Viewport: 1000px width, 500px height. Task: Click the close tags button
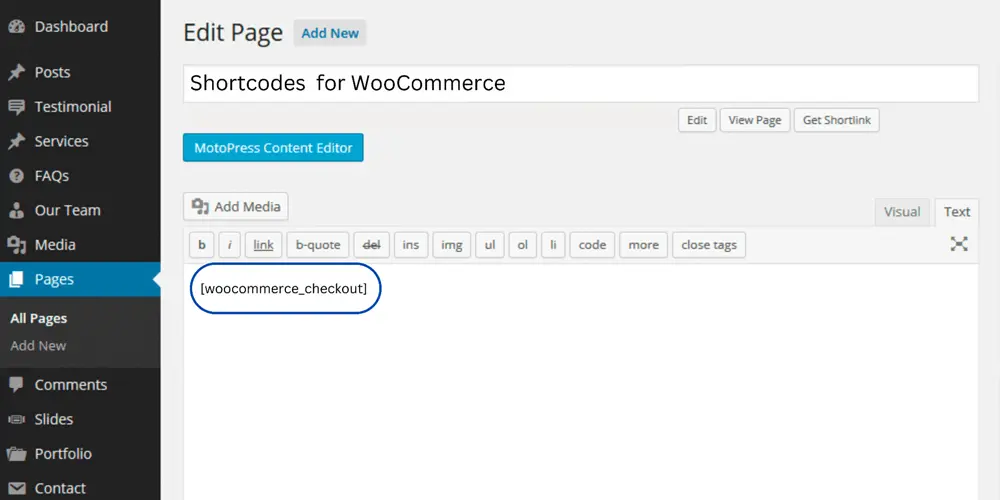click(709, 245)
